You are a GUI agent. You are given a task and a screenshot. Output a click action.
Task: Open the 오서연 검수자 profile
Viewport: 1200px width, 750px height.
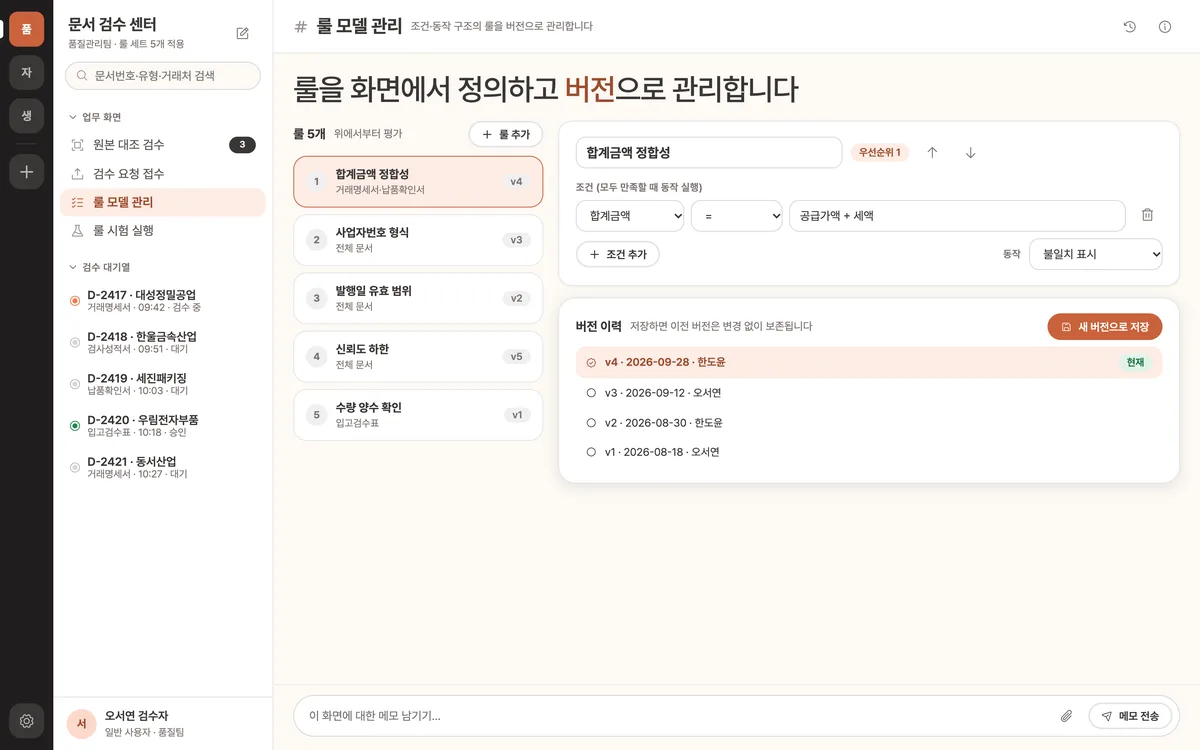163,724
